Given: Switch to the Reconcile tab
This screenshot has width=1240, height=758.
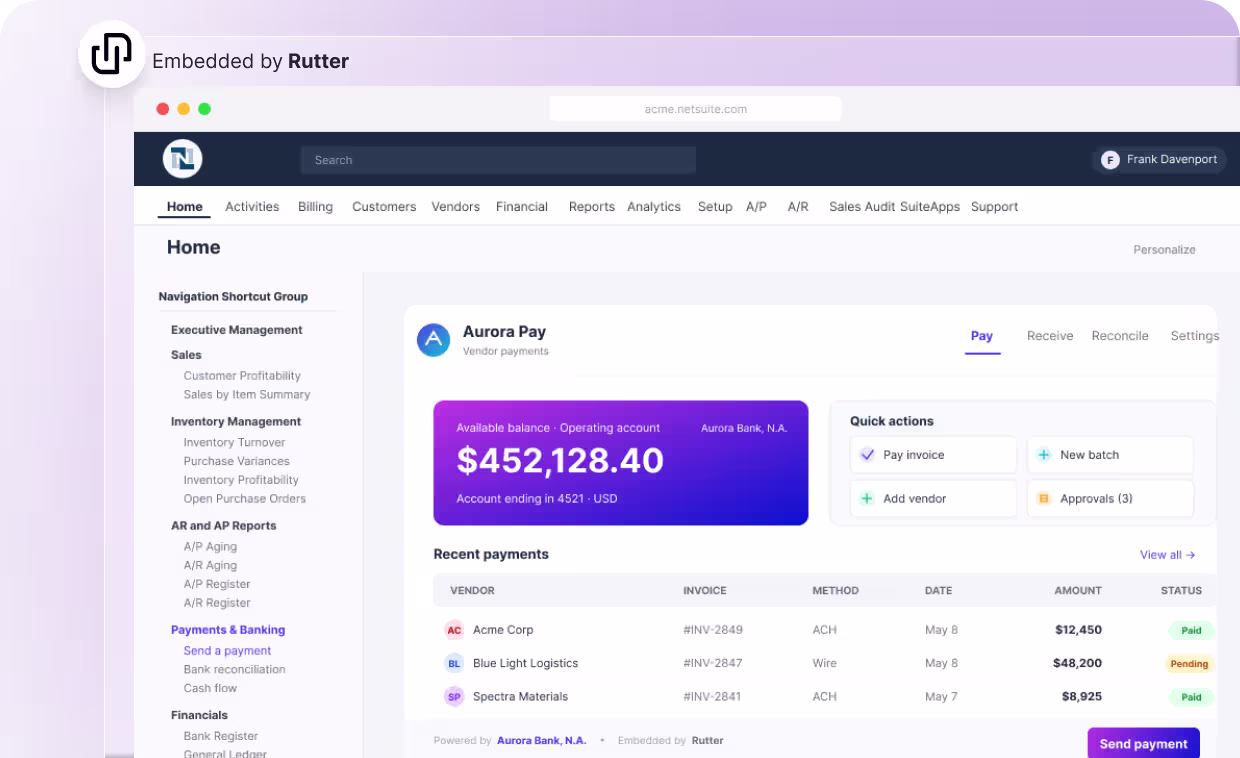Looking at the screenshot, I should 1120,336.
